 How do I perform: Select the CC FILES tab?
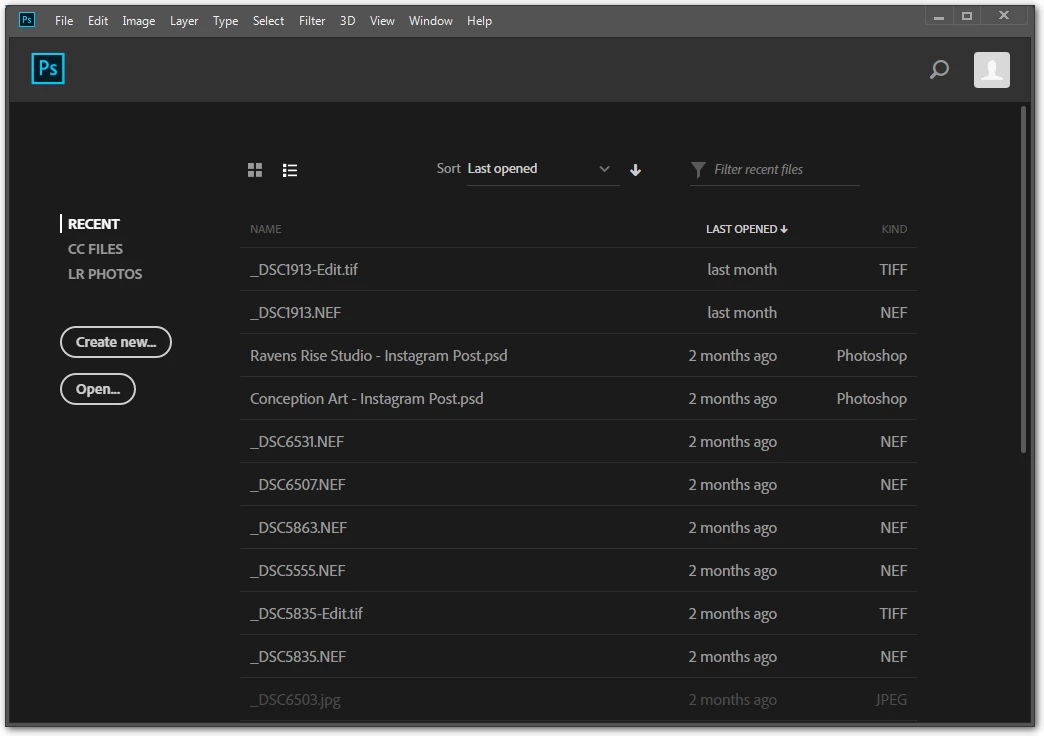point(95,249)
